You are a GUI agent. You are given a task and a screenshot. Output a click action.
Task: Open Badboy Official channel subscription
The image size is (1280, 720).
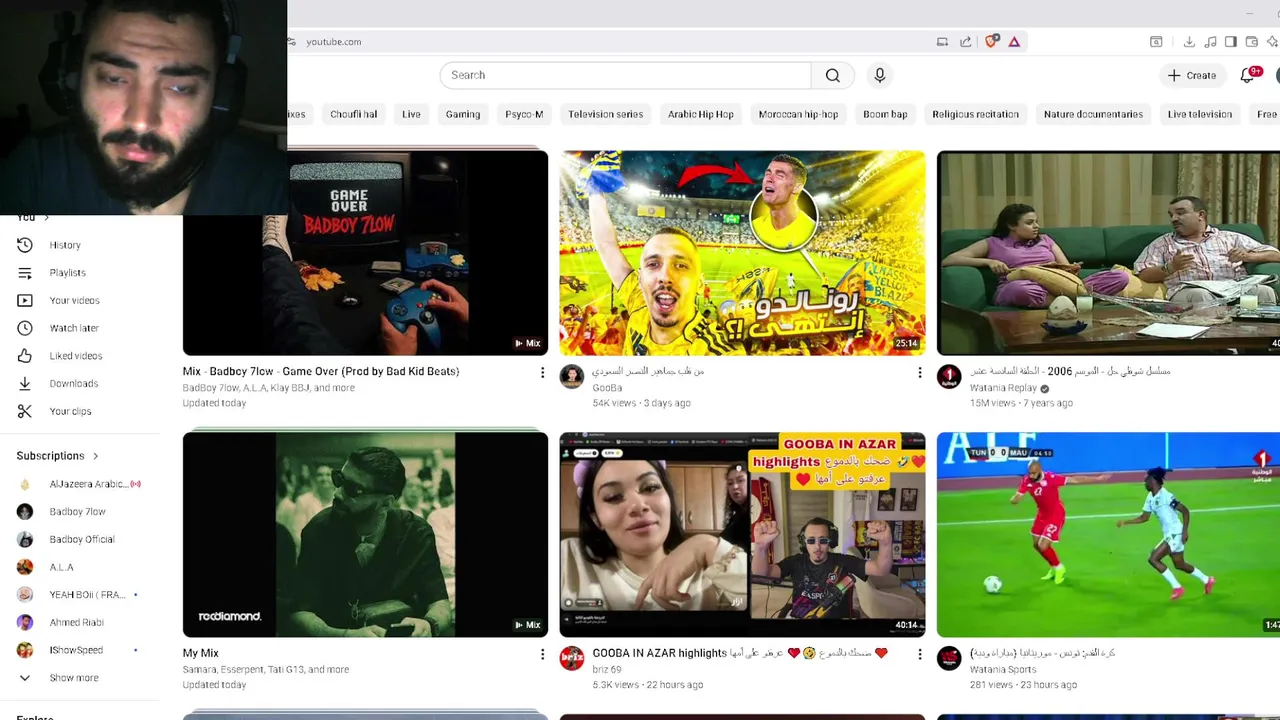(x=80, y=539)
